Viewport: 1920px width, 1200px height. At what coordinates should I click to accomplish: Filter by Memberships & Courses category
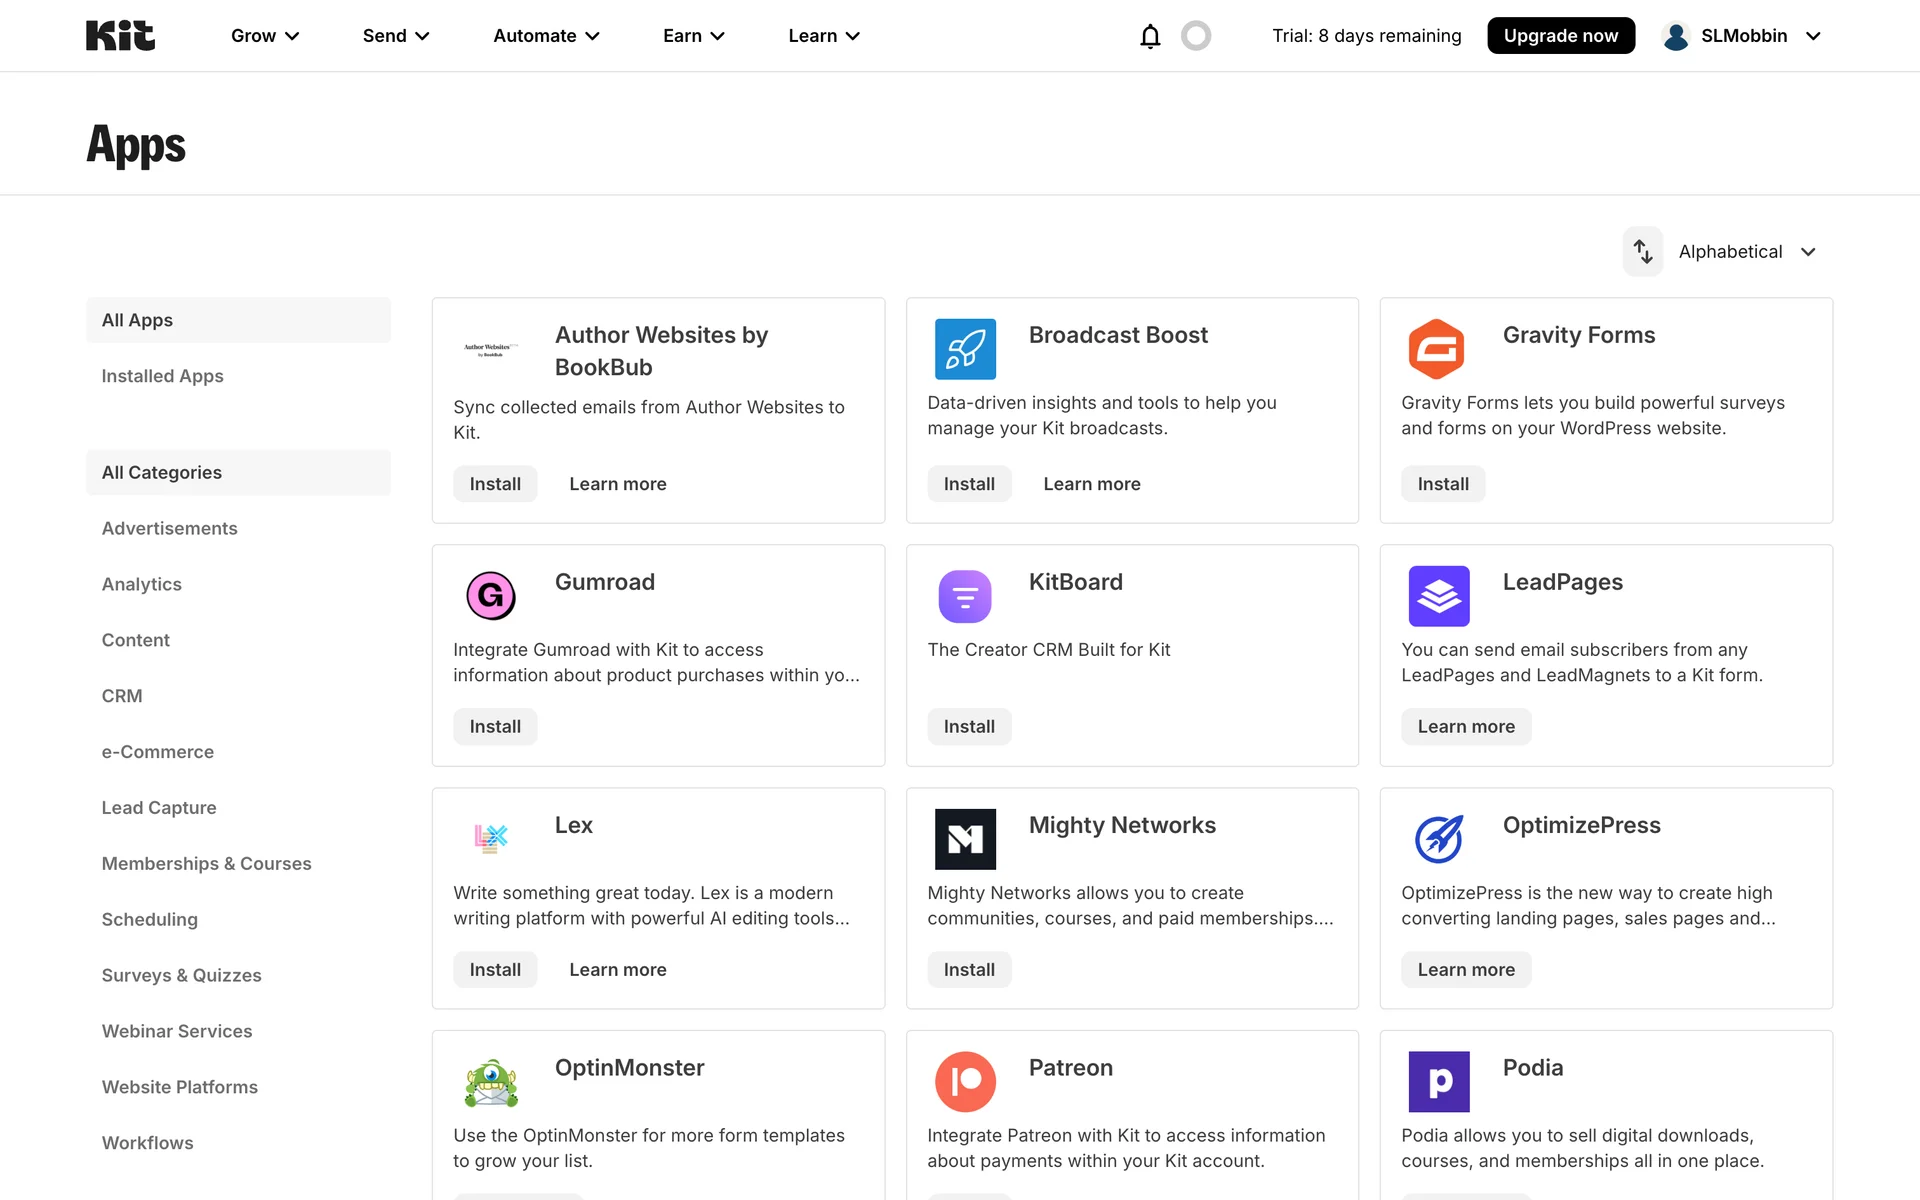pos(206,863)
